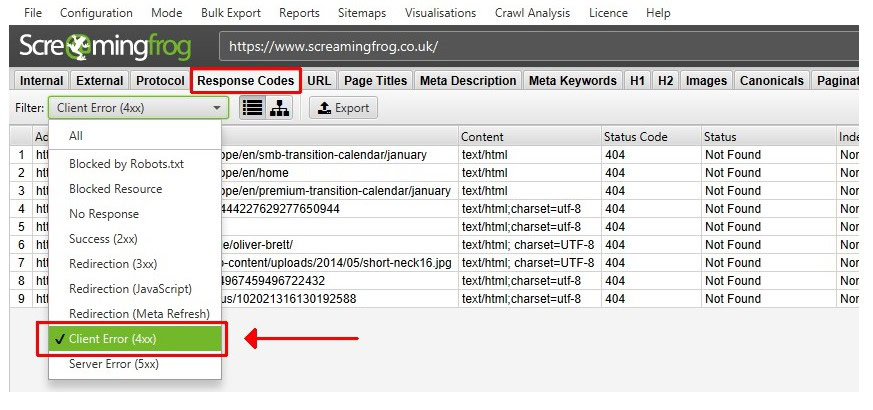Open the Help menu
Image resolution: width=873 pixels, height=410 pixels.
tap(658, 13)
